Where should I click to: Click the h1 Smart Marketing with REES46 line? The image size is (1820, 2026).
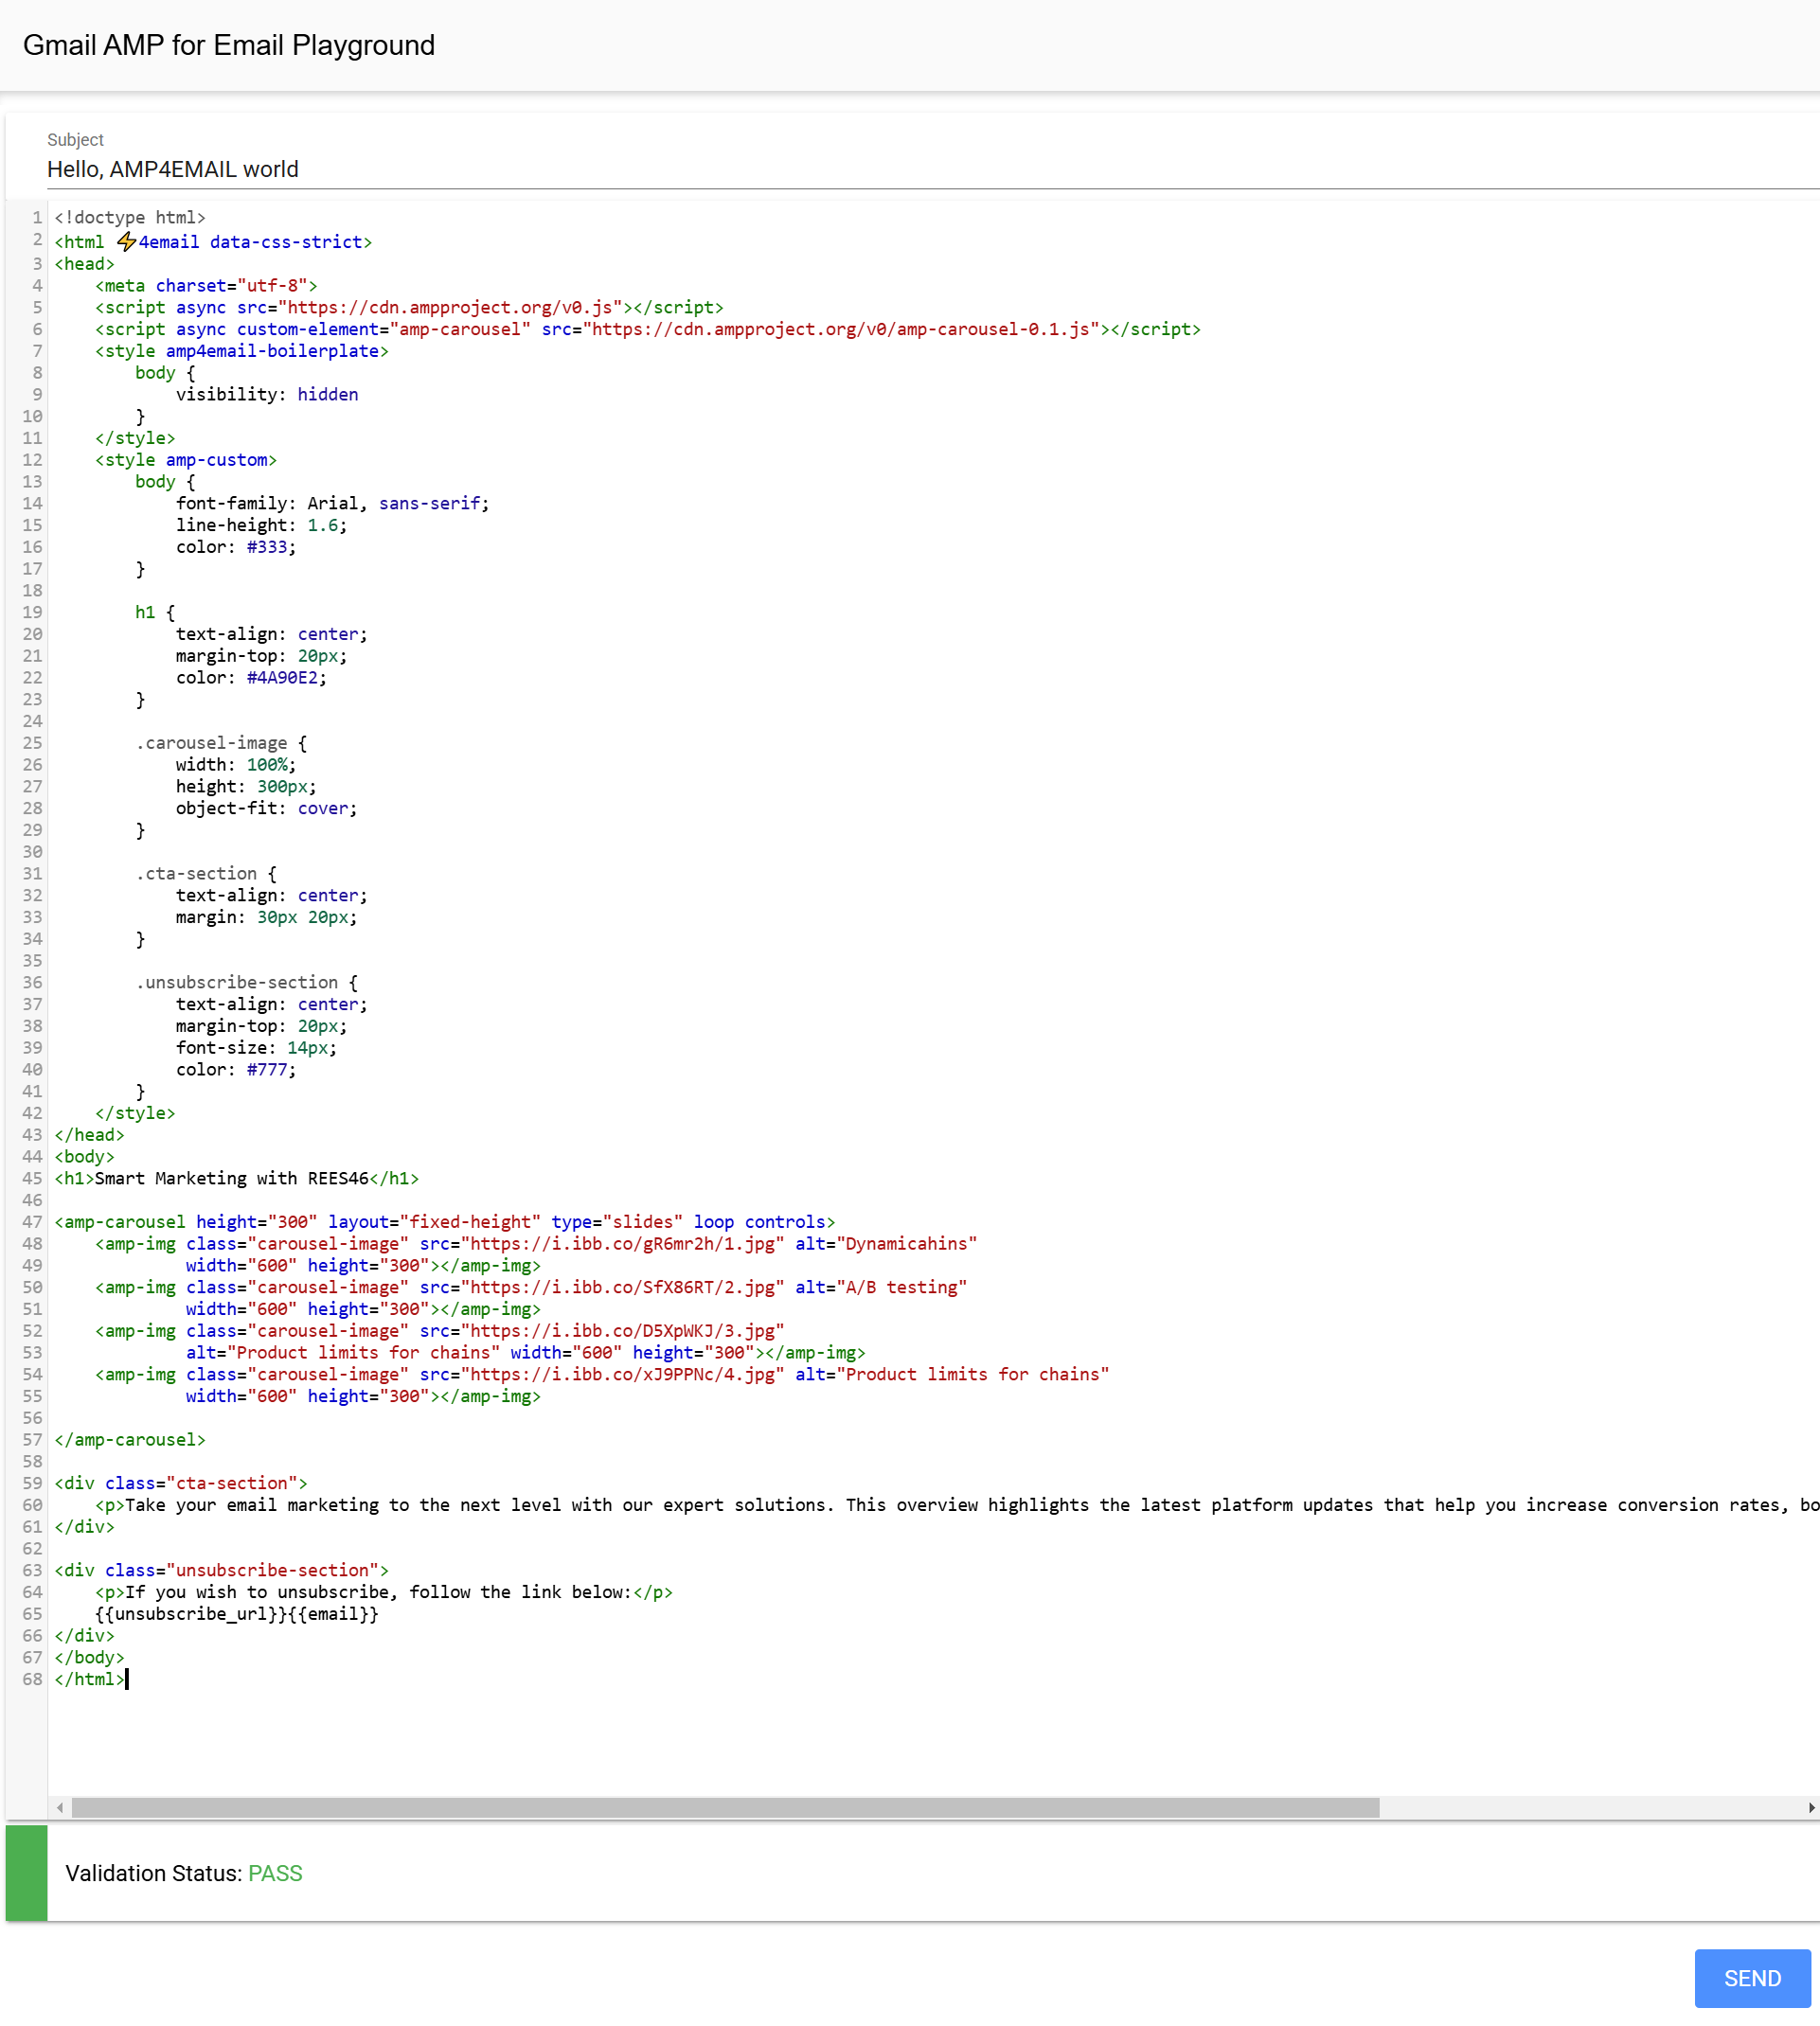click(x=237, y=1178)
